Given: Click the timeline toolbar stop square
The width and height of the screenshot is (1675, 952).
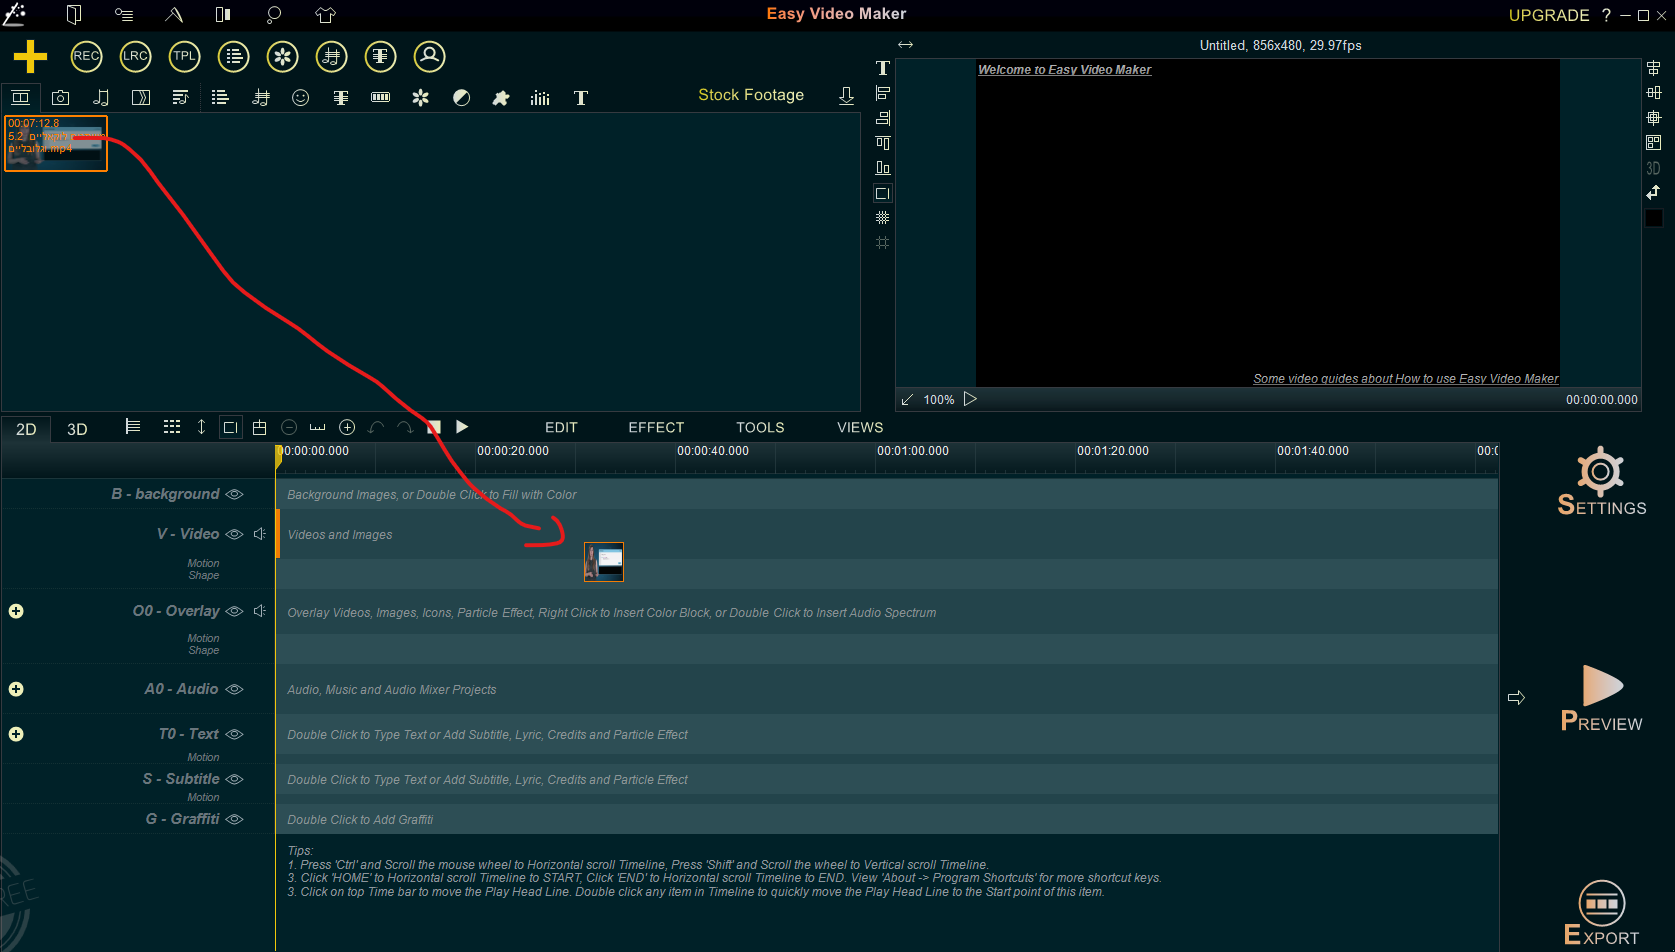Looking at the screenshot, I should point(434,427).
